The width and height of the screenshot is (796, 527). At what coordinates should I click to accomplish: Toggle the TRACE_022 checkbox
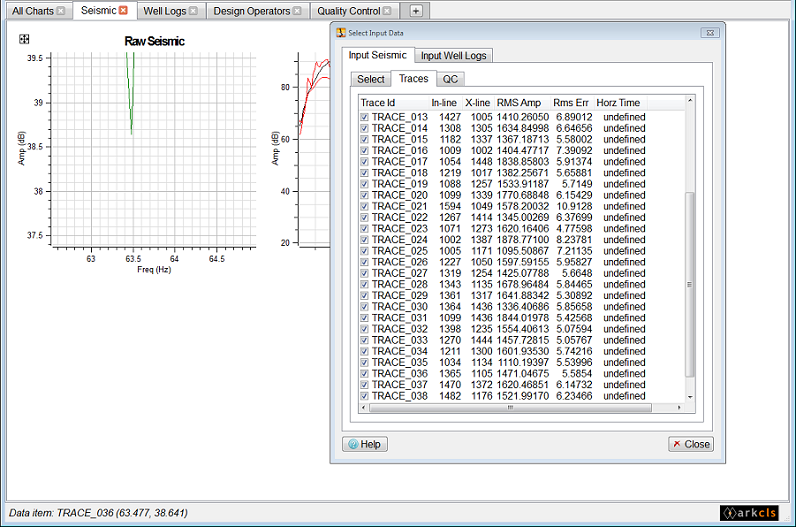point(364,217)
